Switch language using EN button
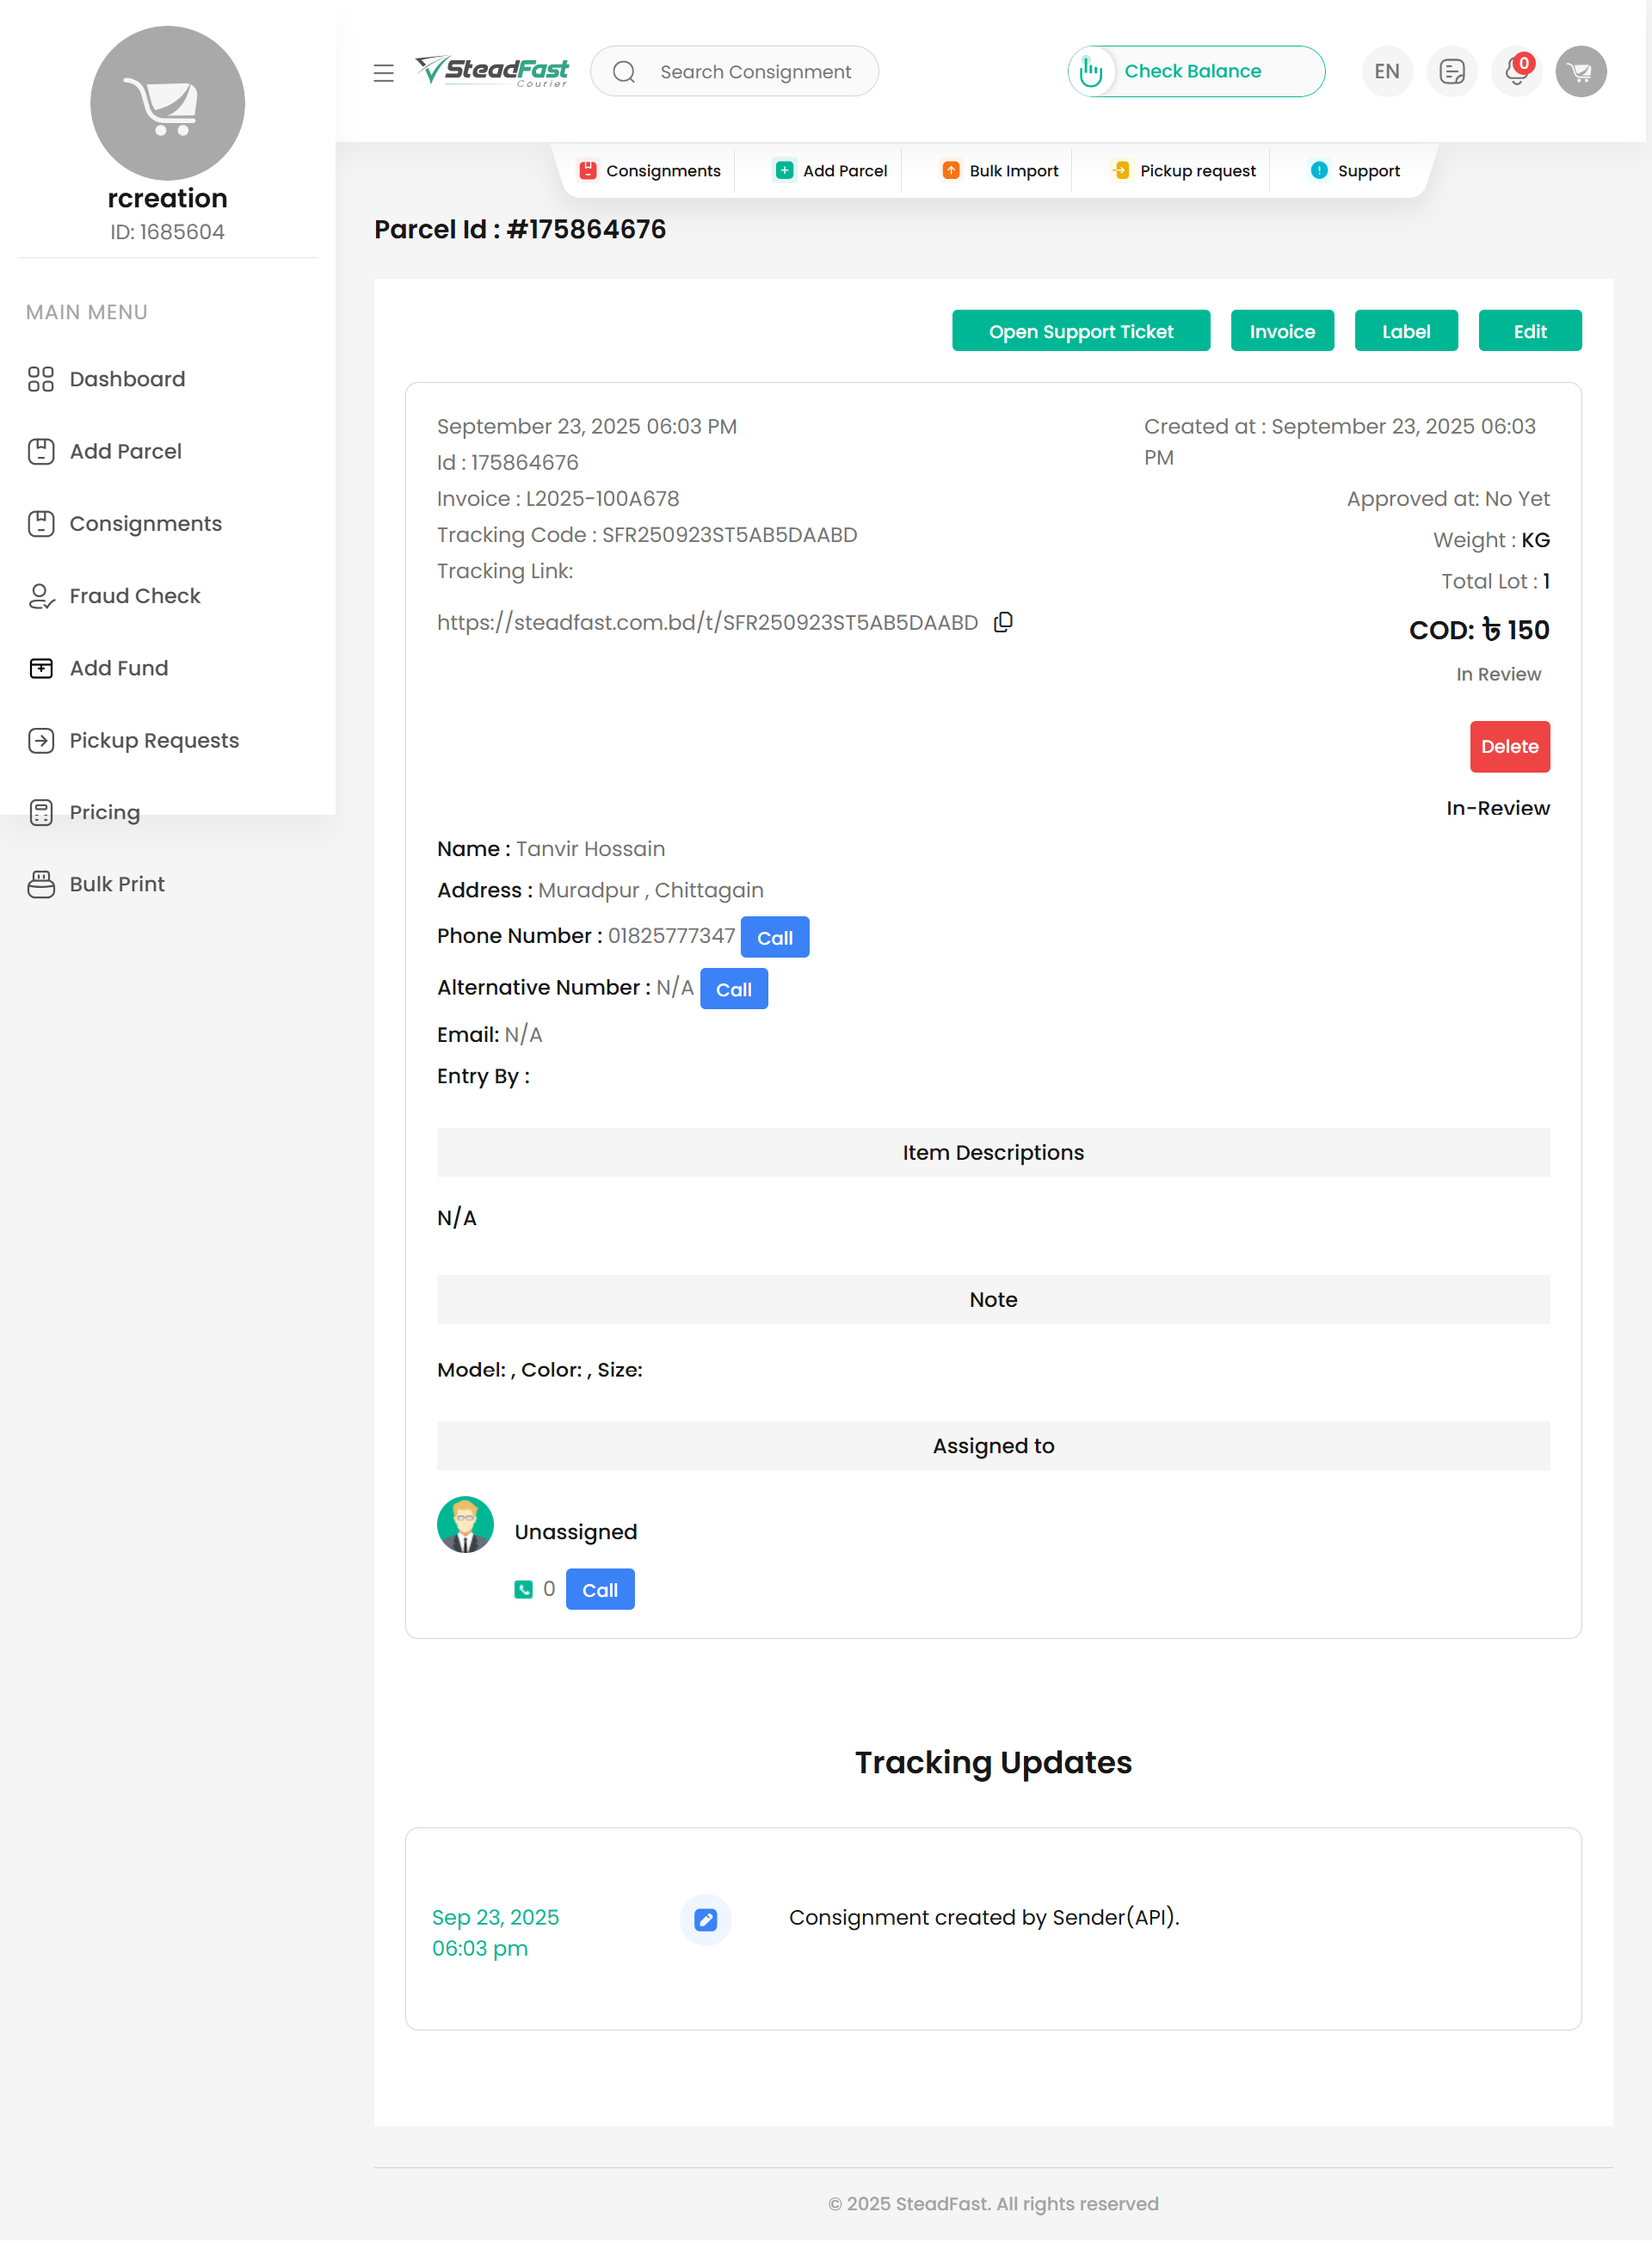The image size is (1652, 2243). (x=1386, y=72)
